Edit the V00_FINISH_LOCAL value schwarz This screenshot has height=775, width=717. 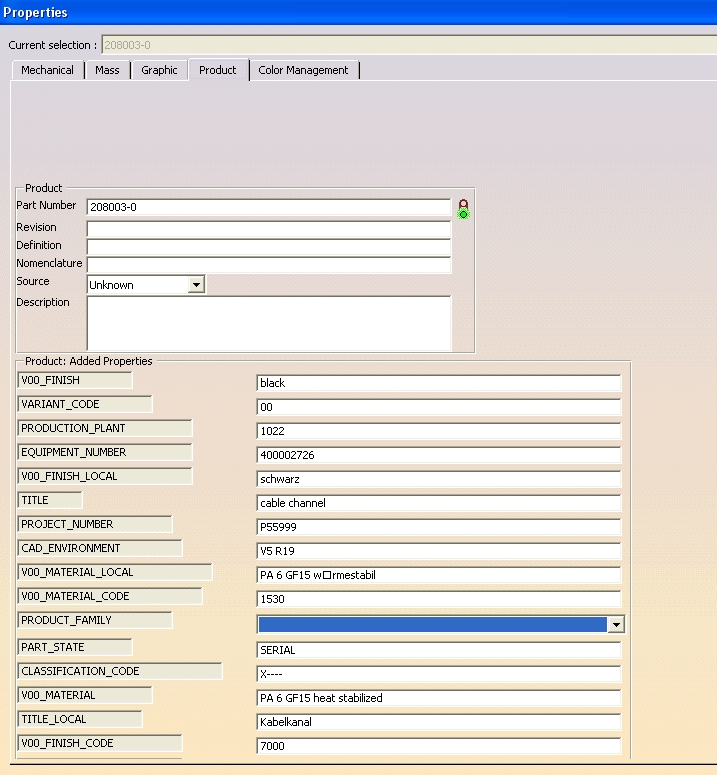coord(439,479)
